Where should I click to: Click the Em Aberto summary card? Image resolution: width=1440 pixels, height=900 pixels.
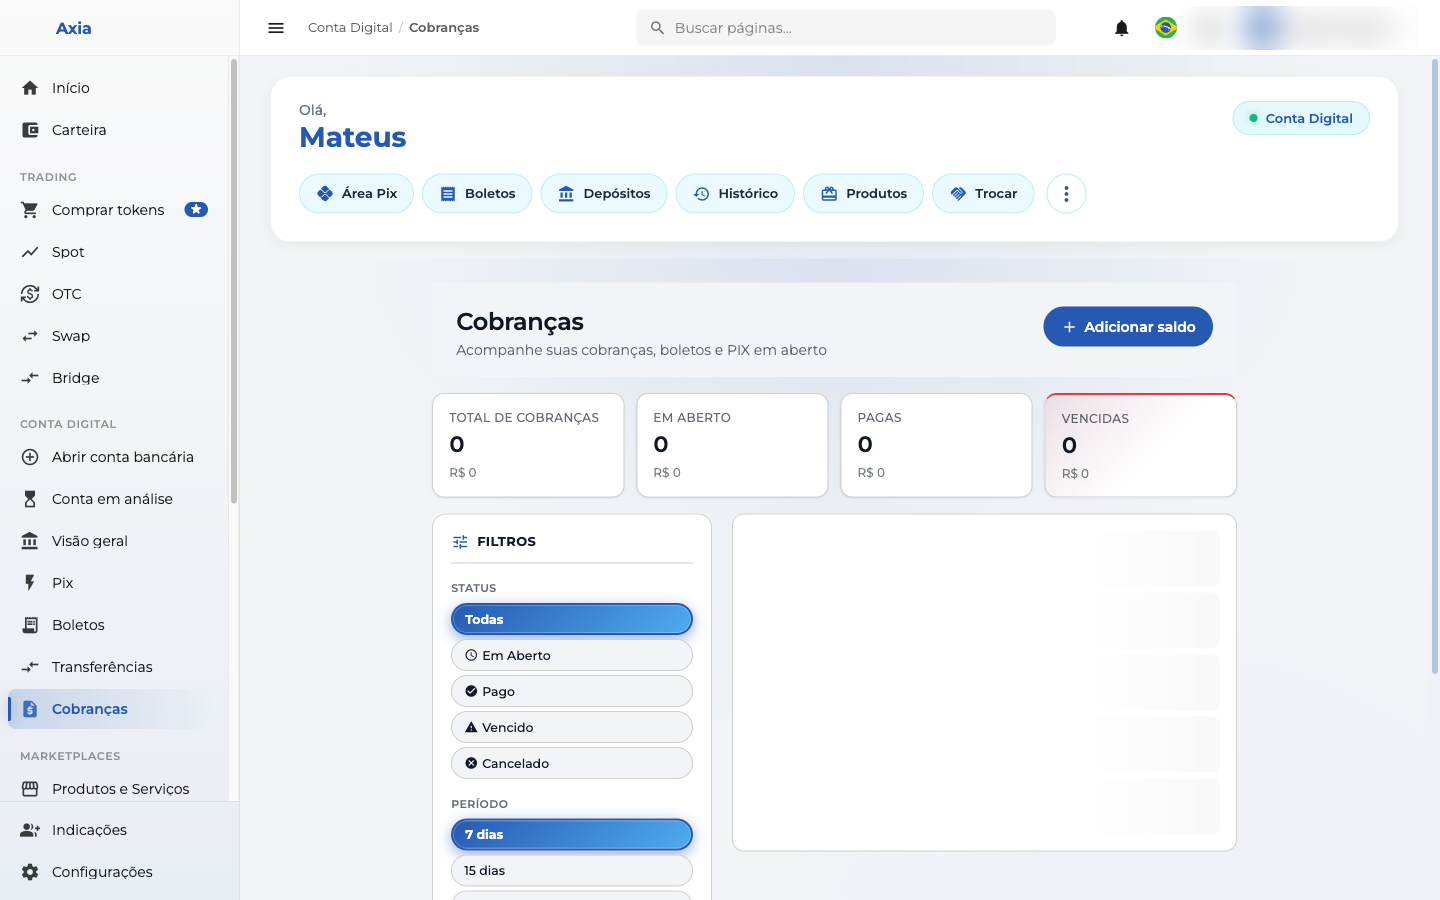tap(732, 445)
